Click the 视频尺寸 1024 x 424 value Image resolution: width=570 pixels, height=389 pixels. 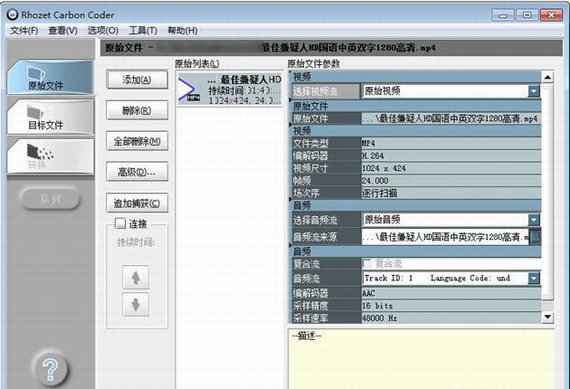[x=451, y=168]
